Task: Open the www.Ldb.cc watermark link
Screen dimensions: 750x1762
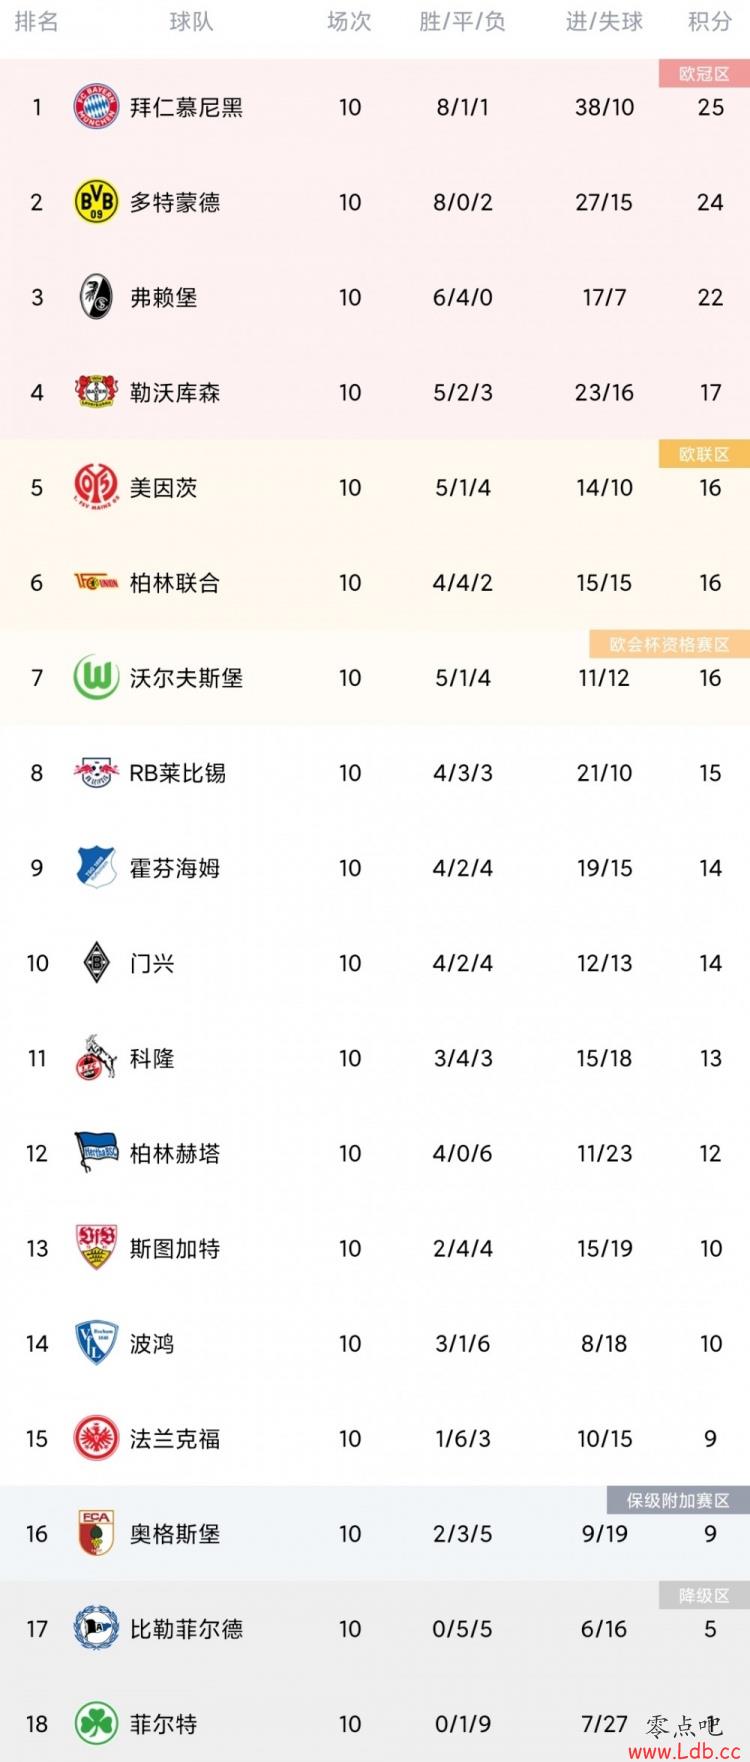Action: coord(684,1751)
